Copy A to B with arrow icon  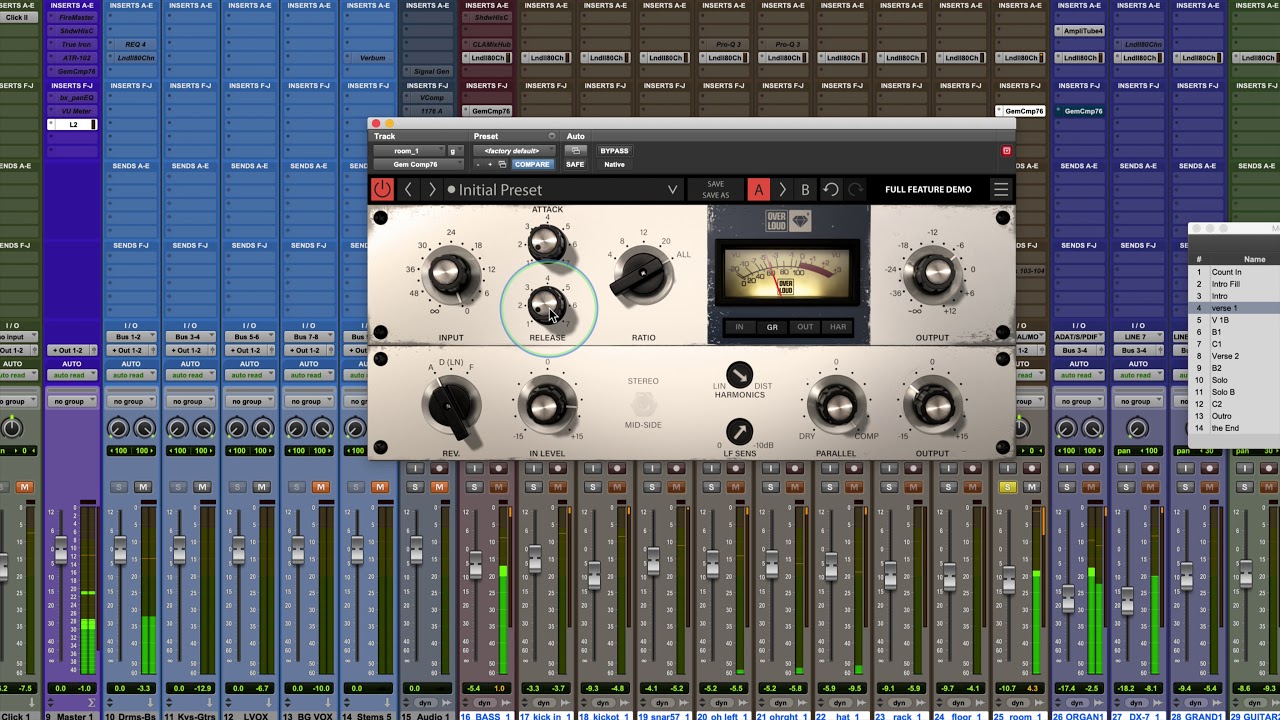click(x=782, y=189)
